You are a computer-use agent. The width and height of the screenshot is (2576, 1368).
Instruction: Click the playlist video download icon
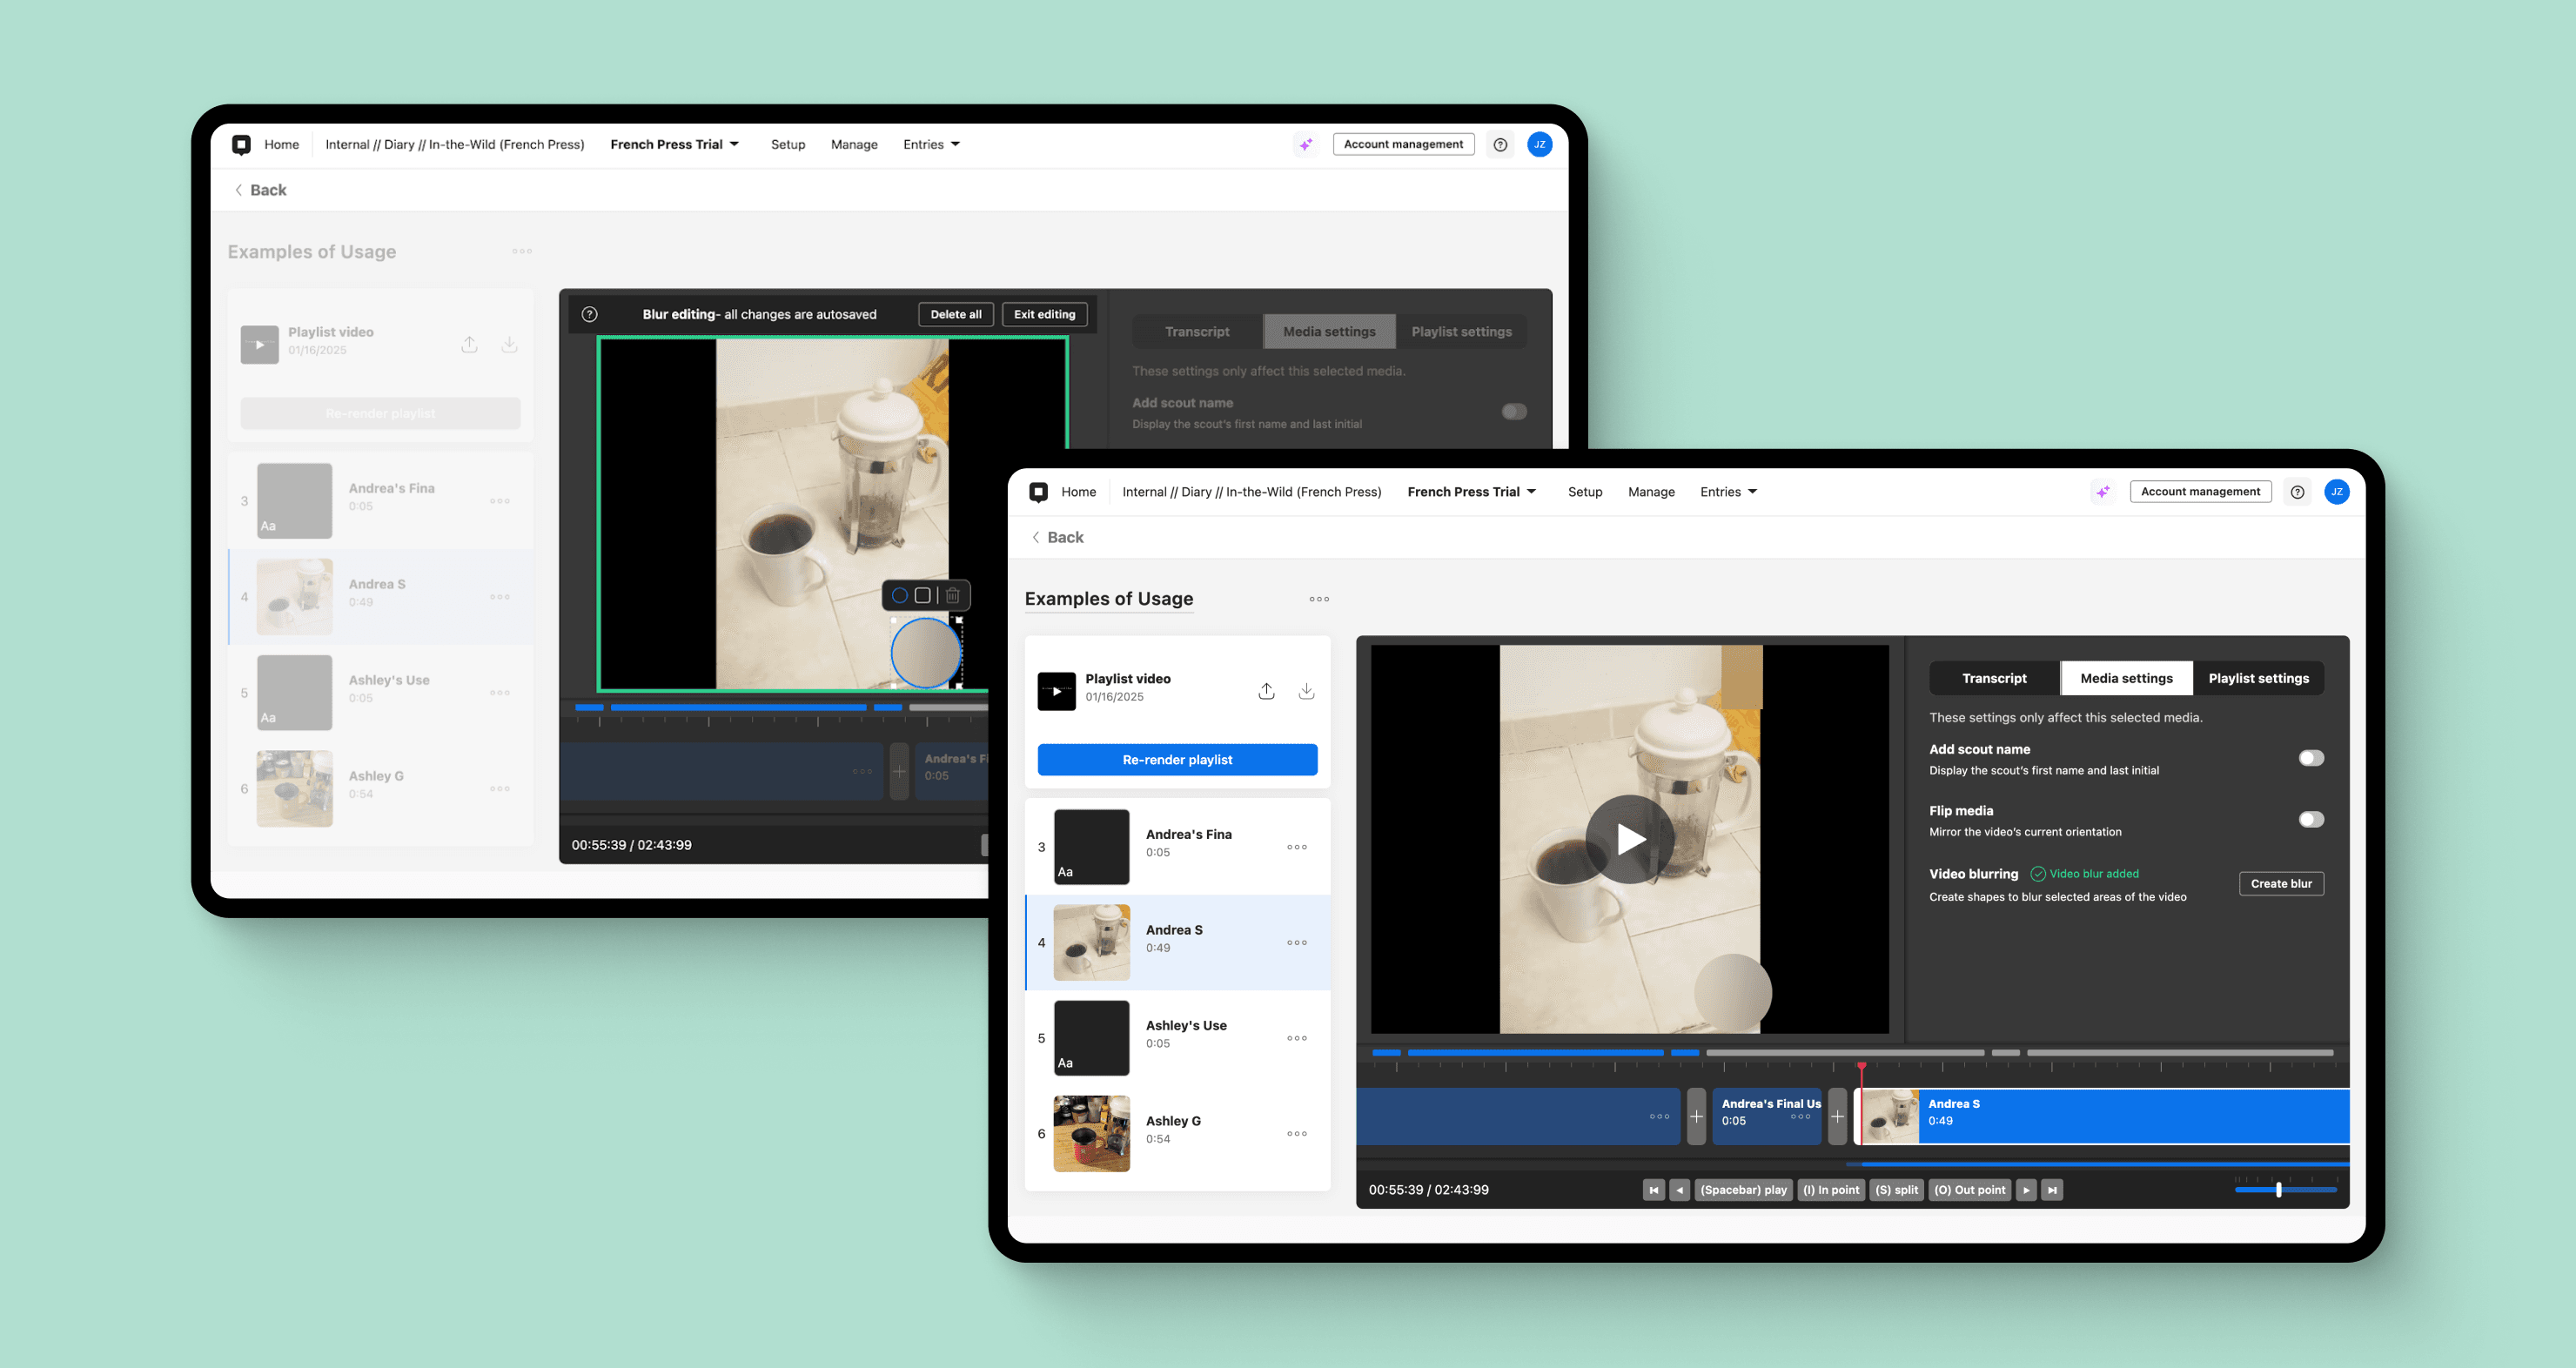point(1306,691)
